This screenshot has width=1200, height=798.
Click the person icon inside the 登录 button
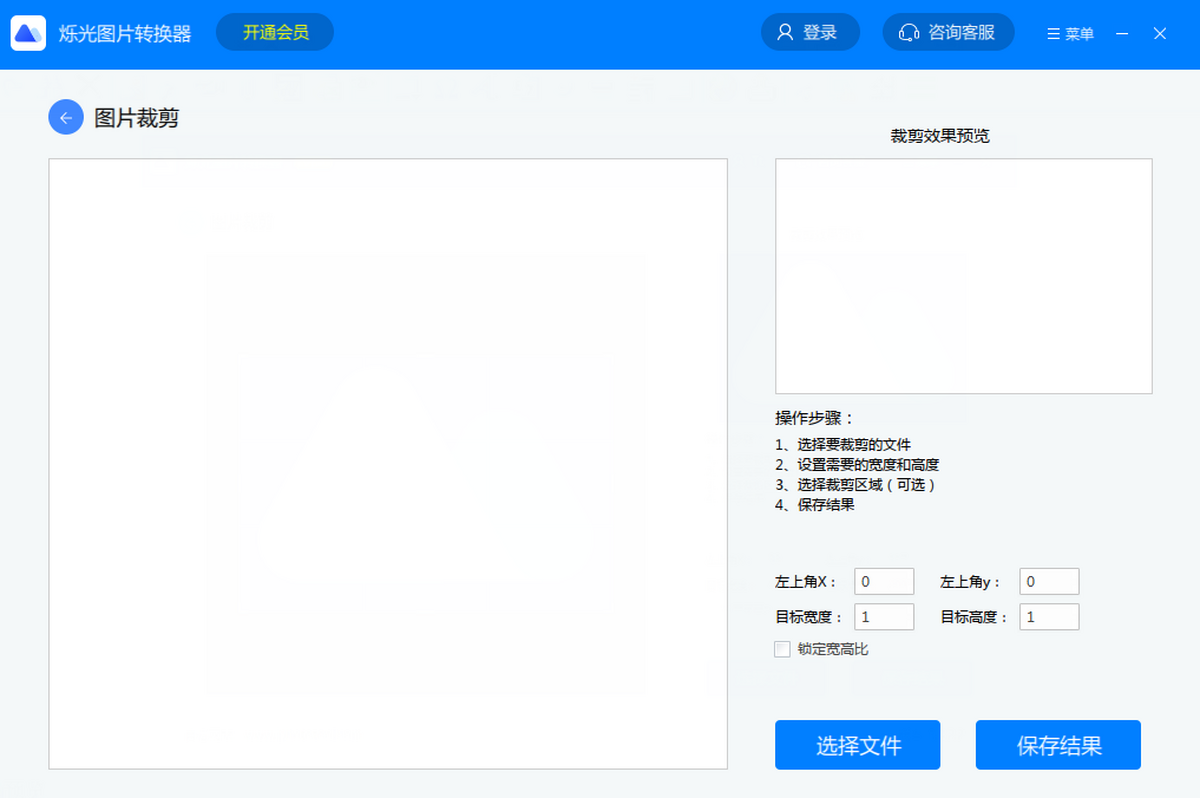pyautogui.click(x=785, y=32)
